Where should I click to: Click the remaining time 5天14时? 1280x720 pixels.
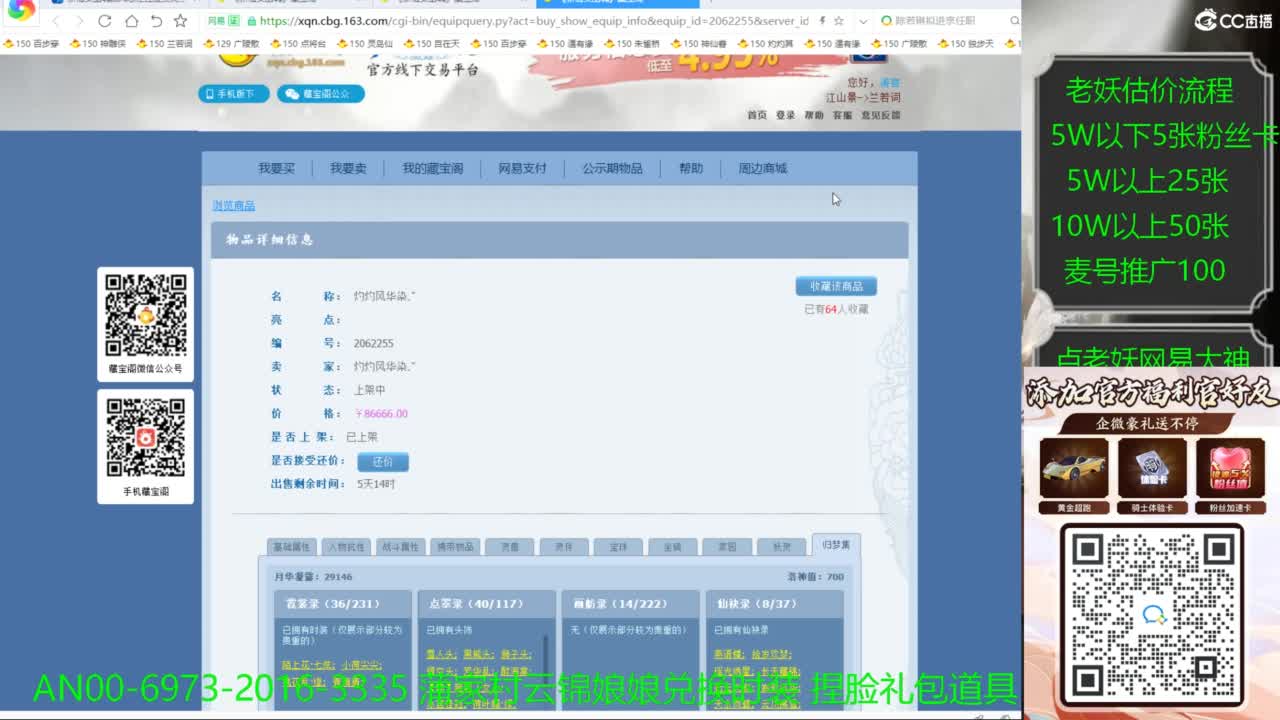pyautogui.click(x=376, y=484)
